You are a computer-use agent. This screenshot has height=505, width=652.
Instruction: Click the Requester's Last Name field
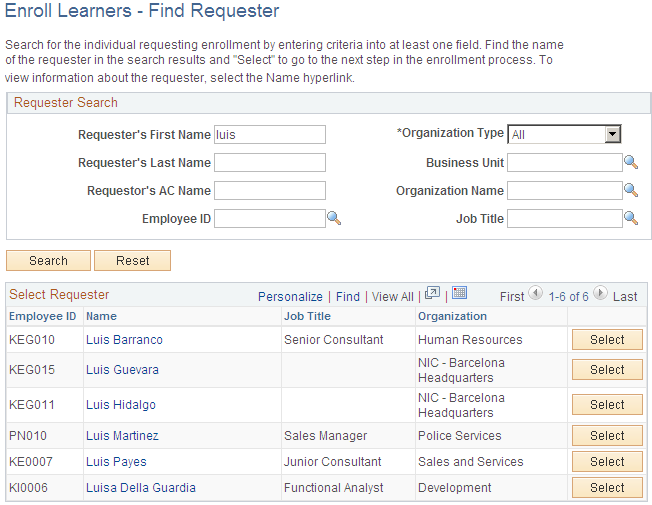(270, 163)
